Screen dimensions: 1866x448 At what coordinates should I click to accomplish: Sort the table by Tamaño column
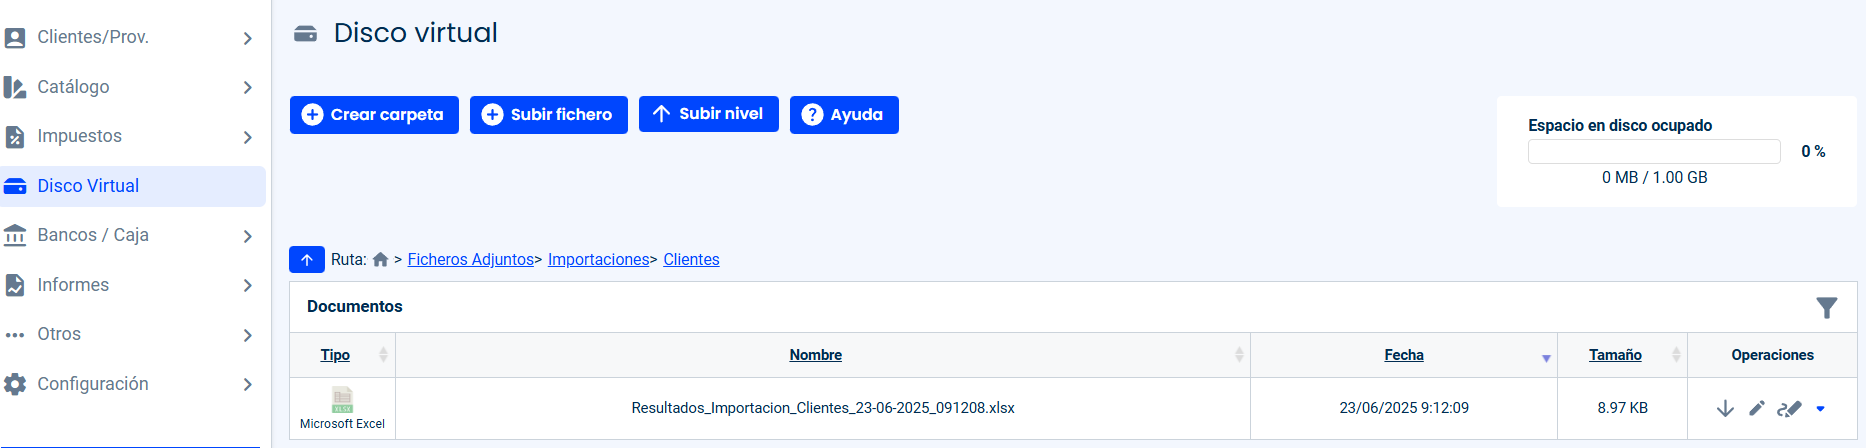click(x=1615, y=355)
